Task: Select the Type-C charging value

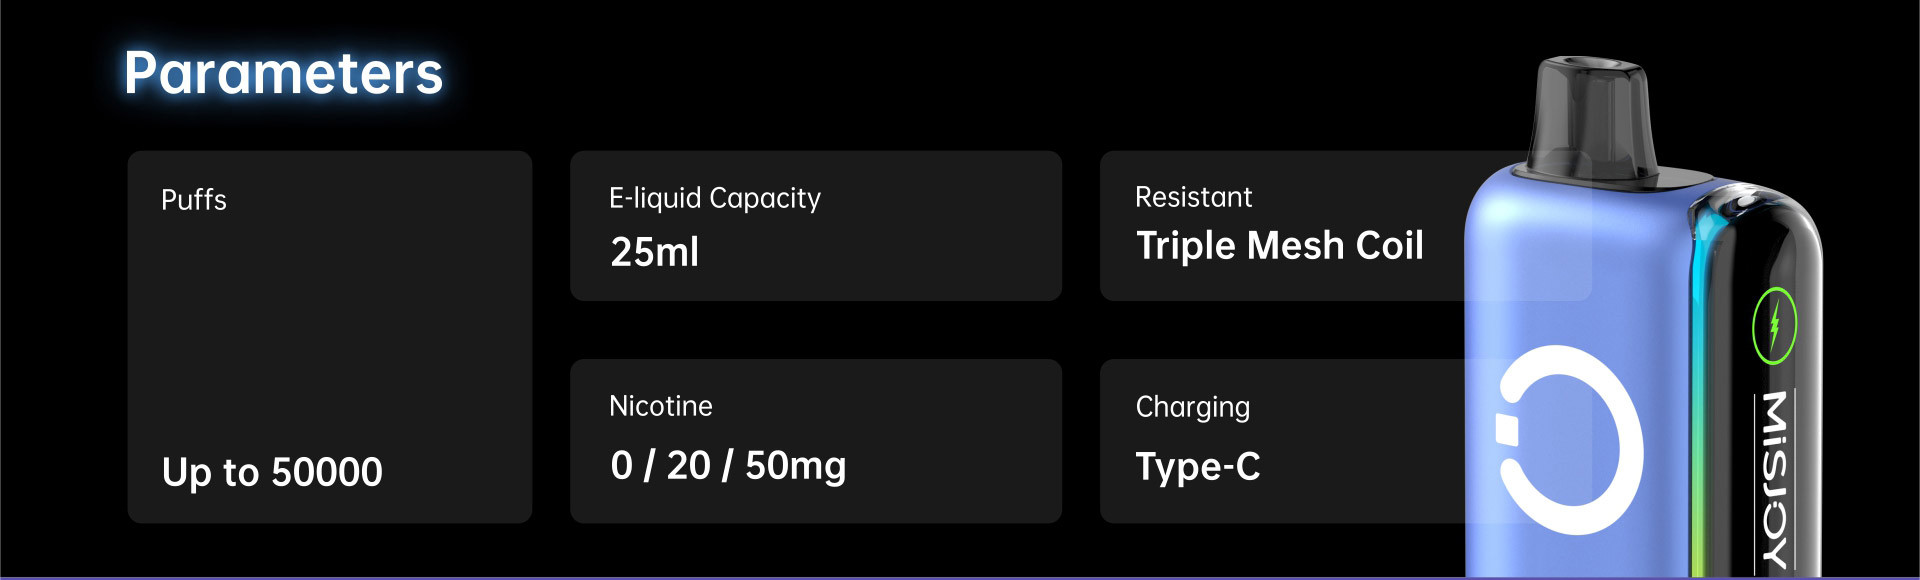Action: [1198, 467]
